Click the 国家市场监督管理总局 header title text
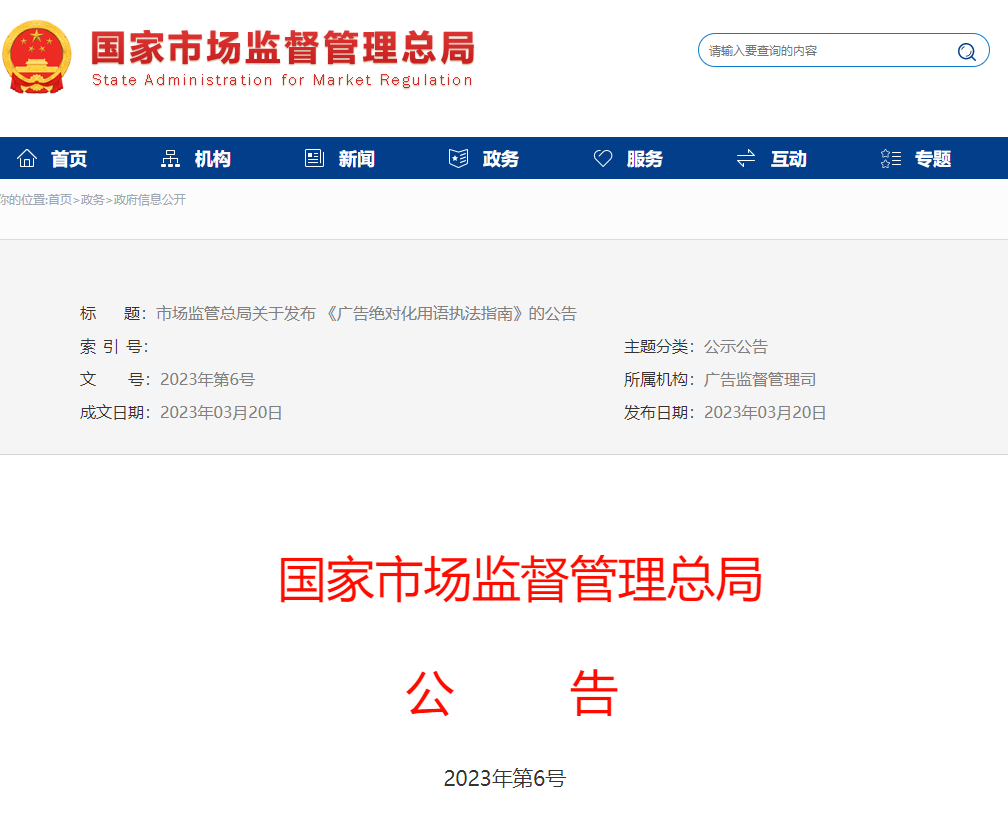Viewport: 1008px width, 816px height. tap(283, 48)
